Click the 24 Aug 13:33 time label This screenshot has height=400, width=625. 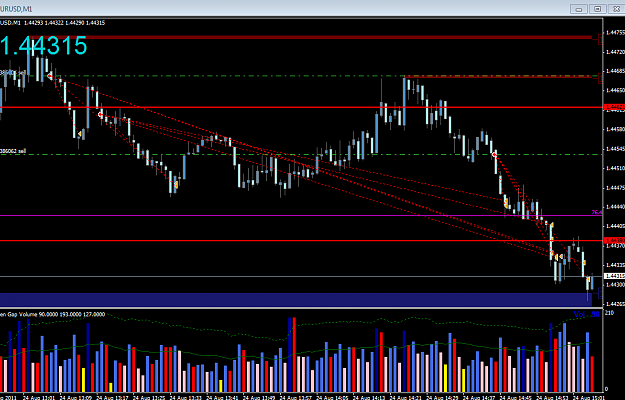pyautogui.click(x=187, y=397)
